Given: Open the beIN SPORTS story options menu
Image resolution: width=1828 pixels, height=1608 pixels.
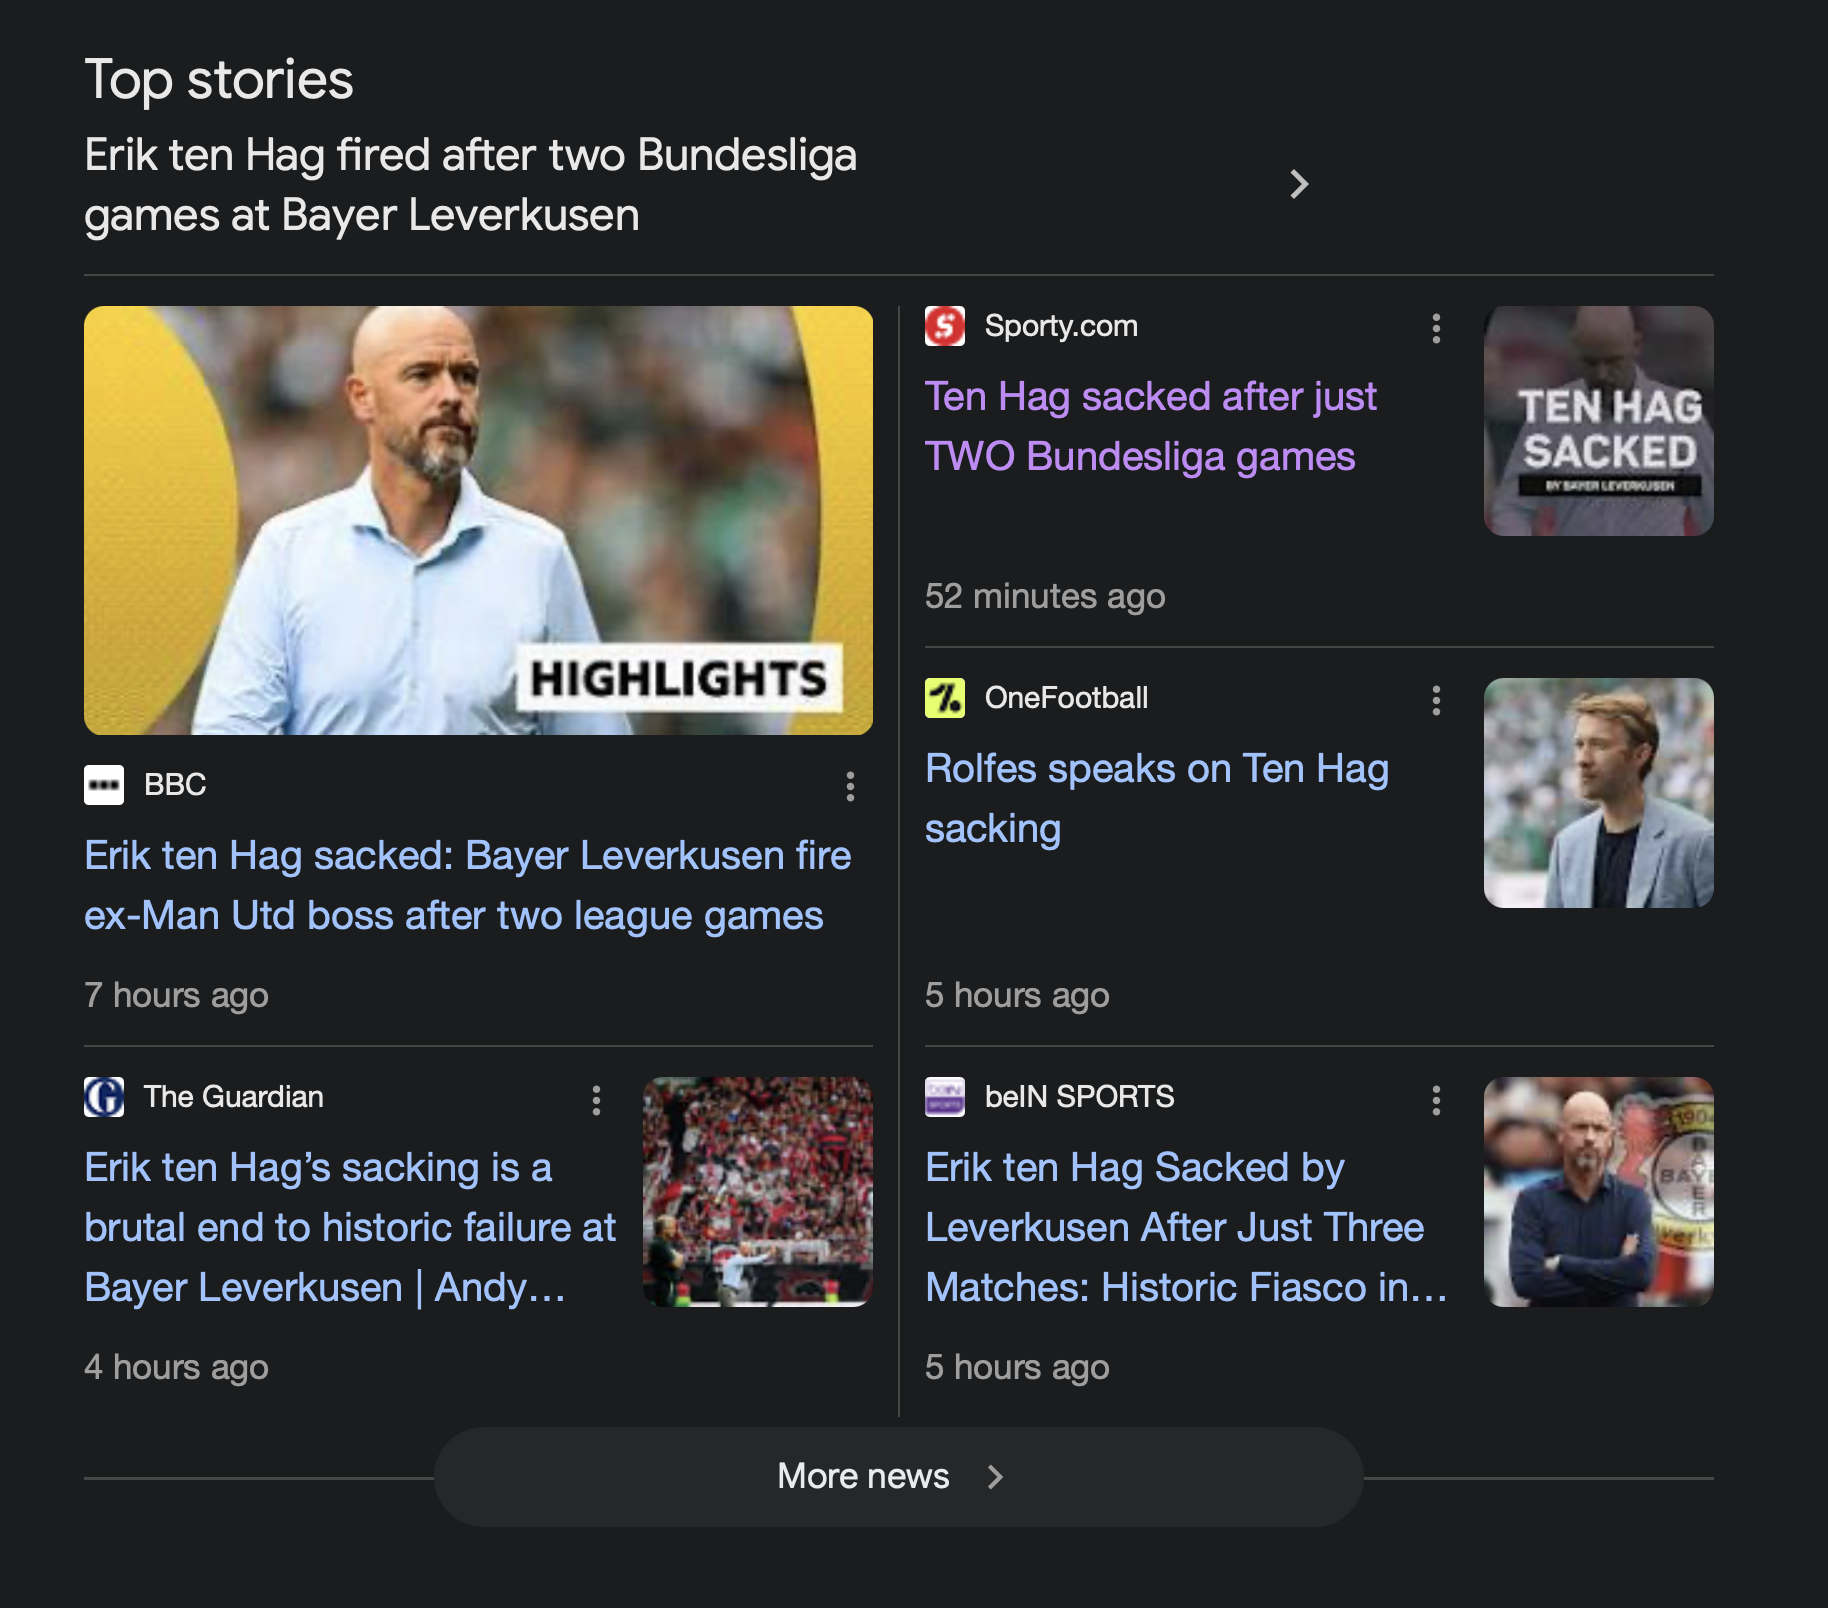Looking at the screenshot, I should (x=1436, y=1100).
